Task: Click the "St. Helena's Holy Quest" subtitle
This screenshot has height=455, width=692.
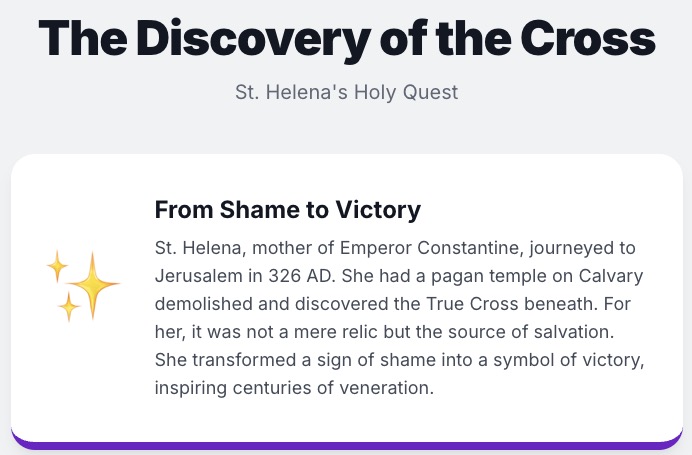Action: 346,93
